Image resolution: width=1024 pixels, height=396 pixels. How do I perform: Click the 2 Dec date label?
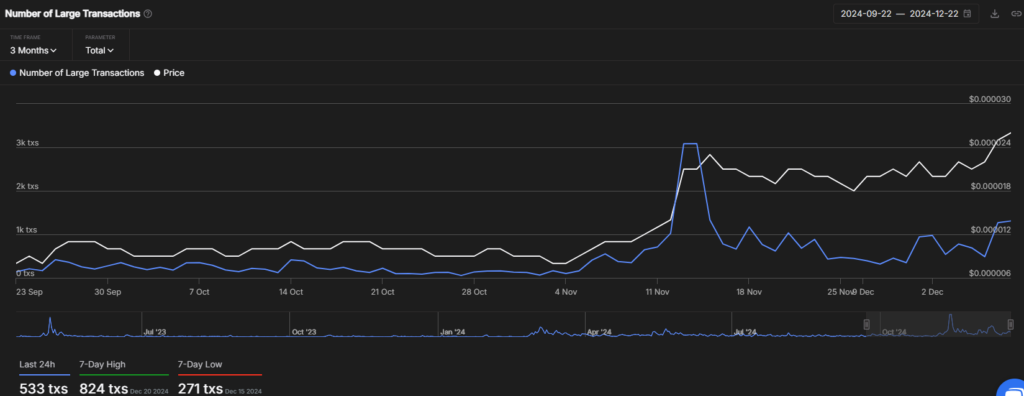coord(932,292)
